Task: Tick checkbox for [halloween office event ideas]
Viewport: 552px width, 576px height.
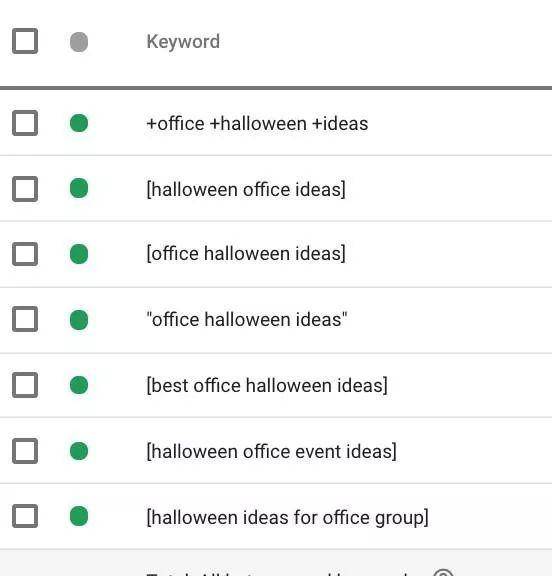Action: click(x=25, y=451)
